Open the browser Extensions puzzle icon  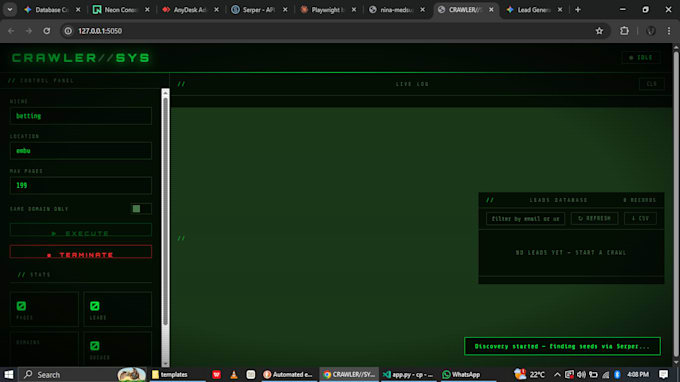pos(624,31)
